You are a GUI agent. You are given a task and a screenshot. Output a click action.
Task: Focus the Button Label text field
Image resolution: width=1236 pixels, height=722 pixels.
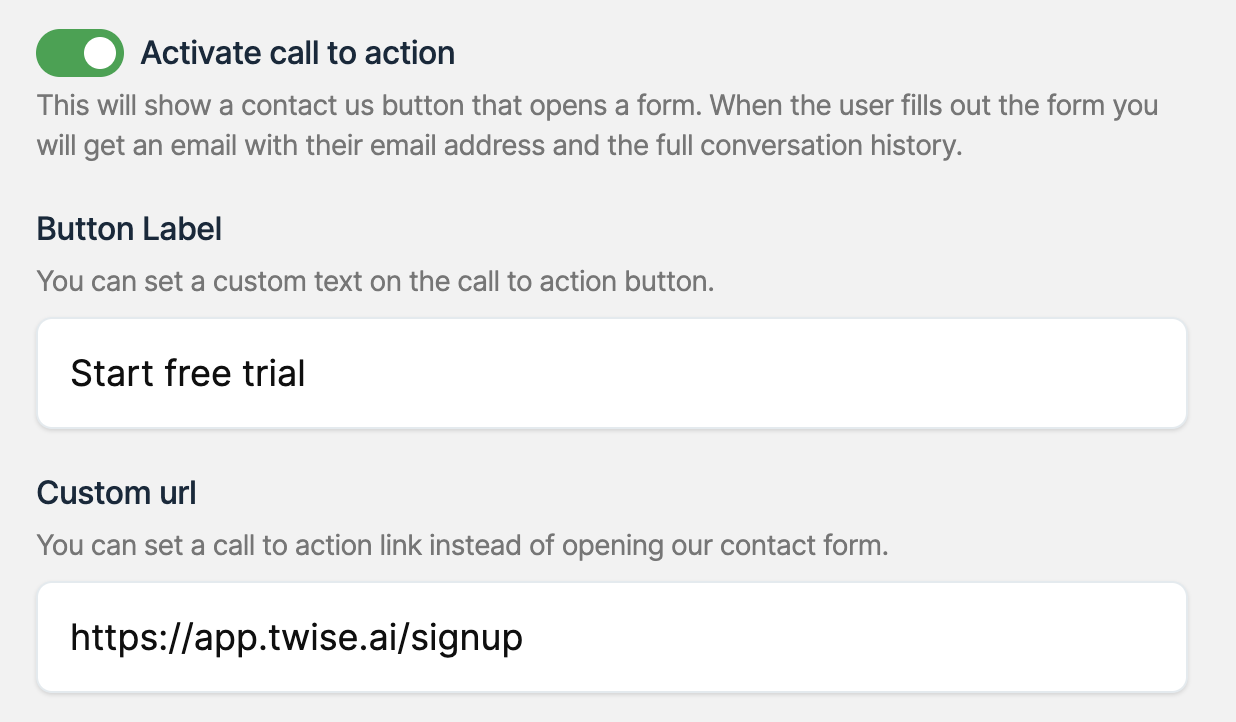click(x=611, y=373)
